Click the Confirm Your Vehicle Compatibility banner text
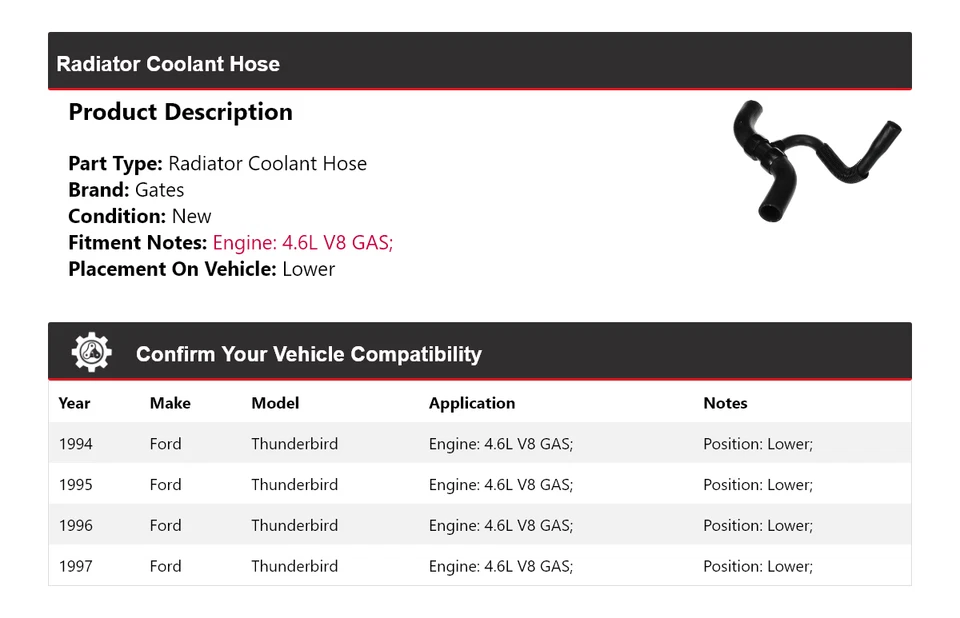Viewport: 960px width, 618px height. (x=308, y=354)
